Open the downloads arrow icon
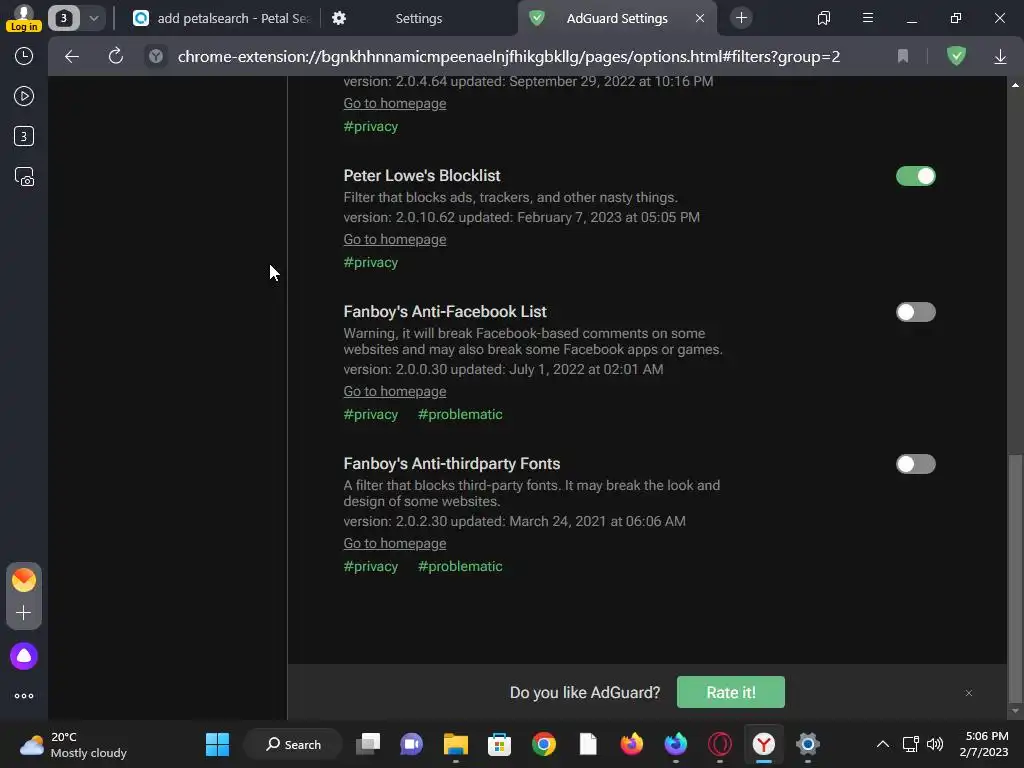Screen dimensions: 1024x768 tap(1000, 57)
